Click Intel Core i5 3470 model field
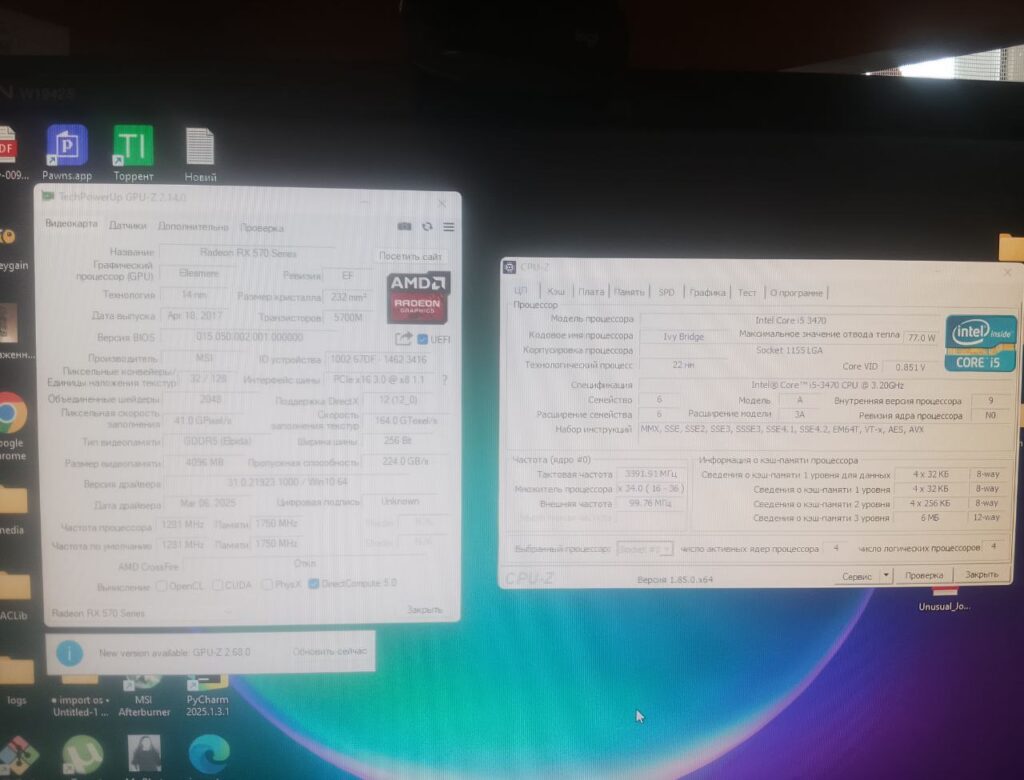Screen dimensions: 1024x780 coord(791,320)
